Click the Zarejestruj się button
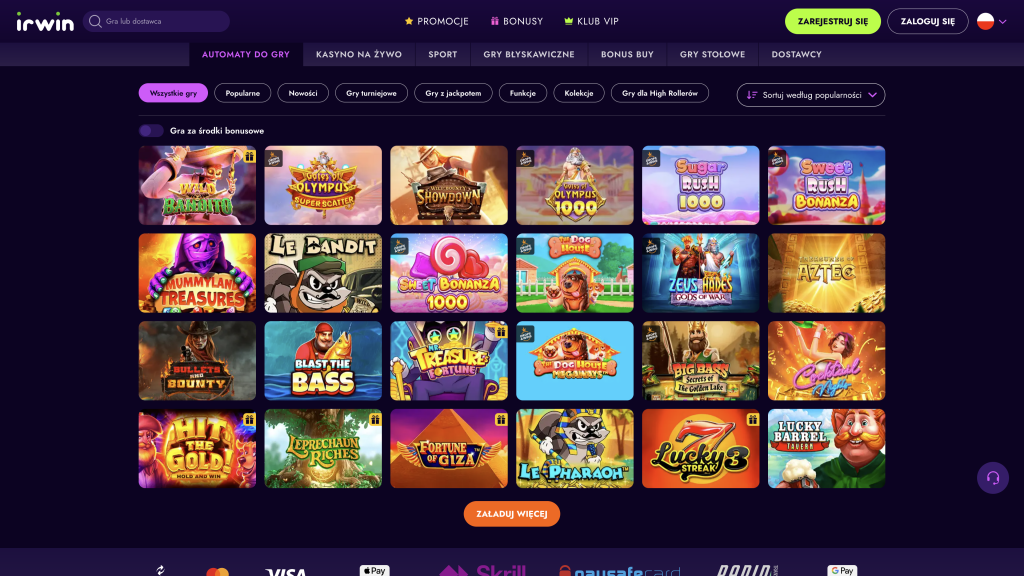The image size is (1024, 576). [x=833, y=22]
